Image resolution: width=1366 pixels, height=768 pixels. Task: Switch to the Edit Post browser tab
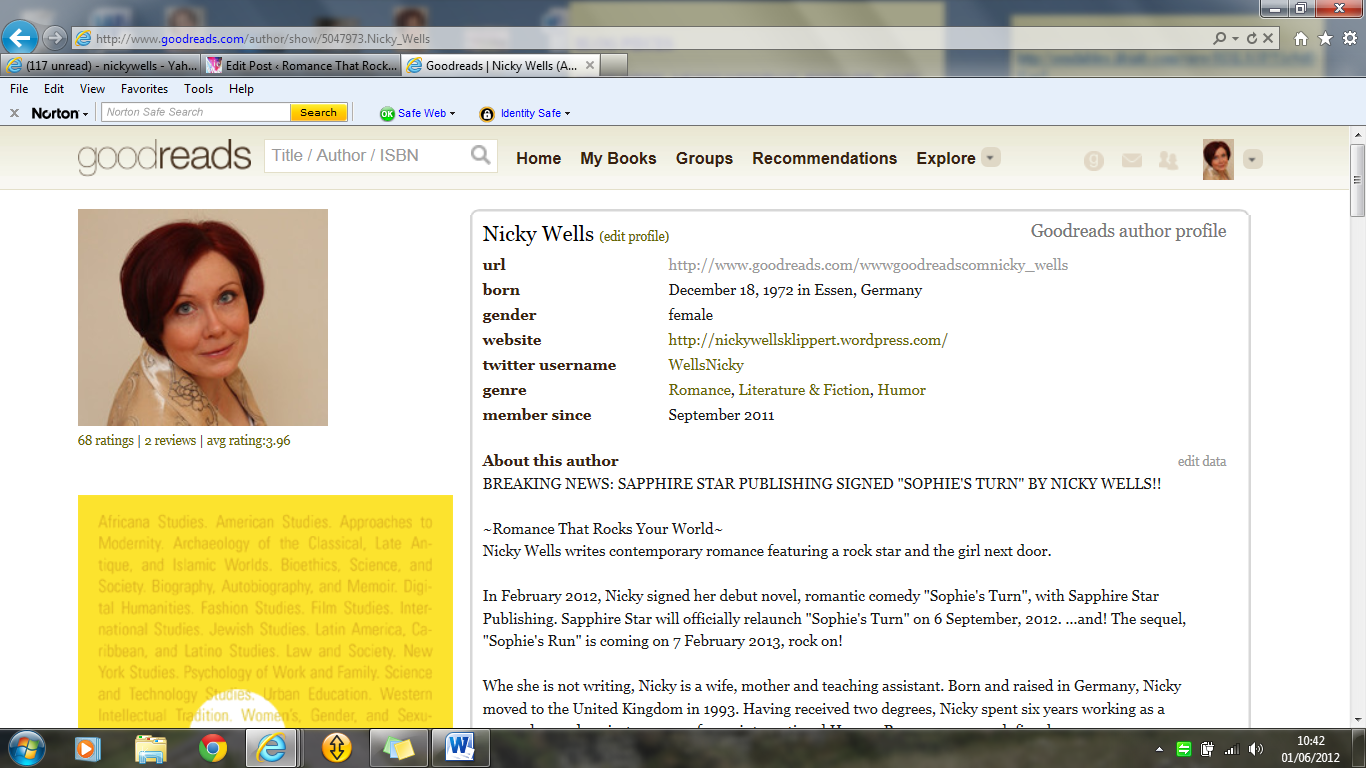[x=301, y=66]
